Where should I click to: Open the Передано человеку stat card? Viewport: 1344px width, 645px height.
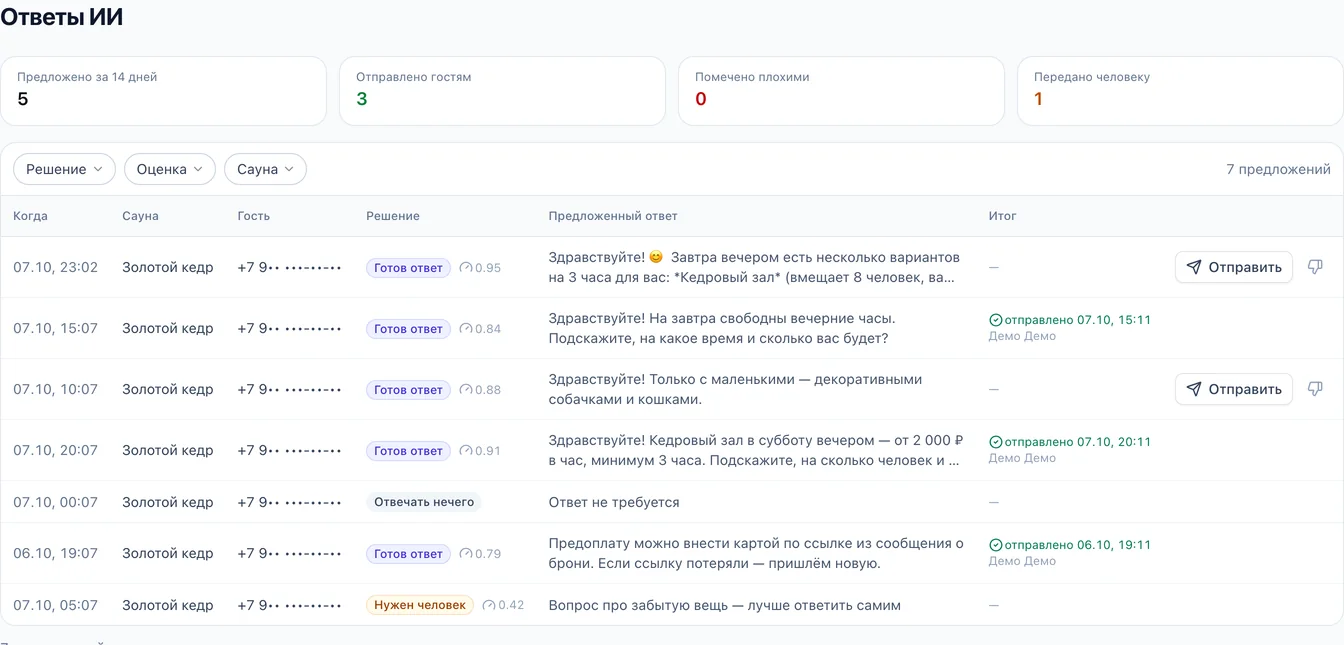[1180, 91]
